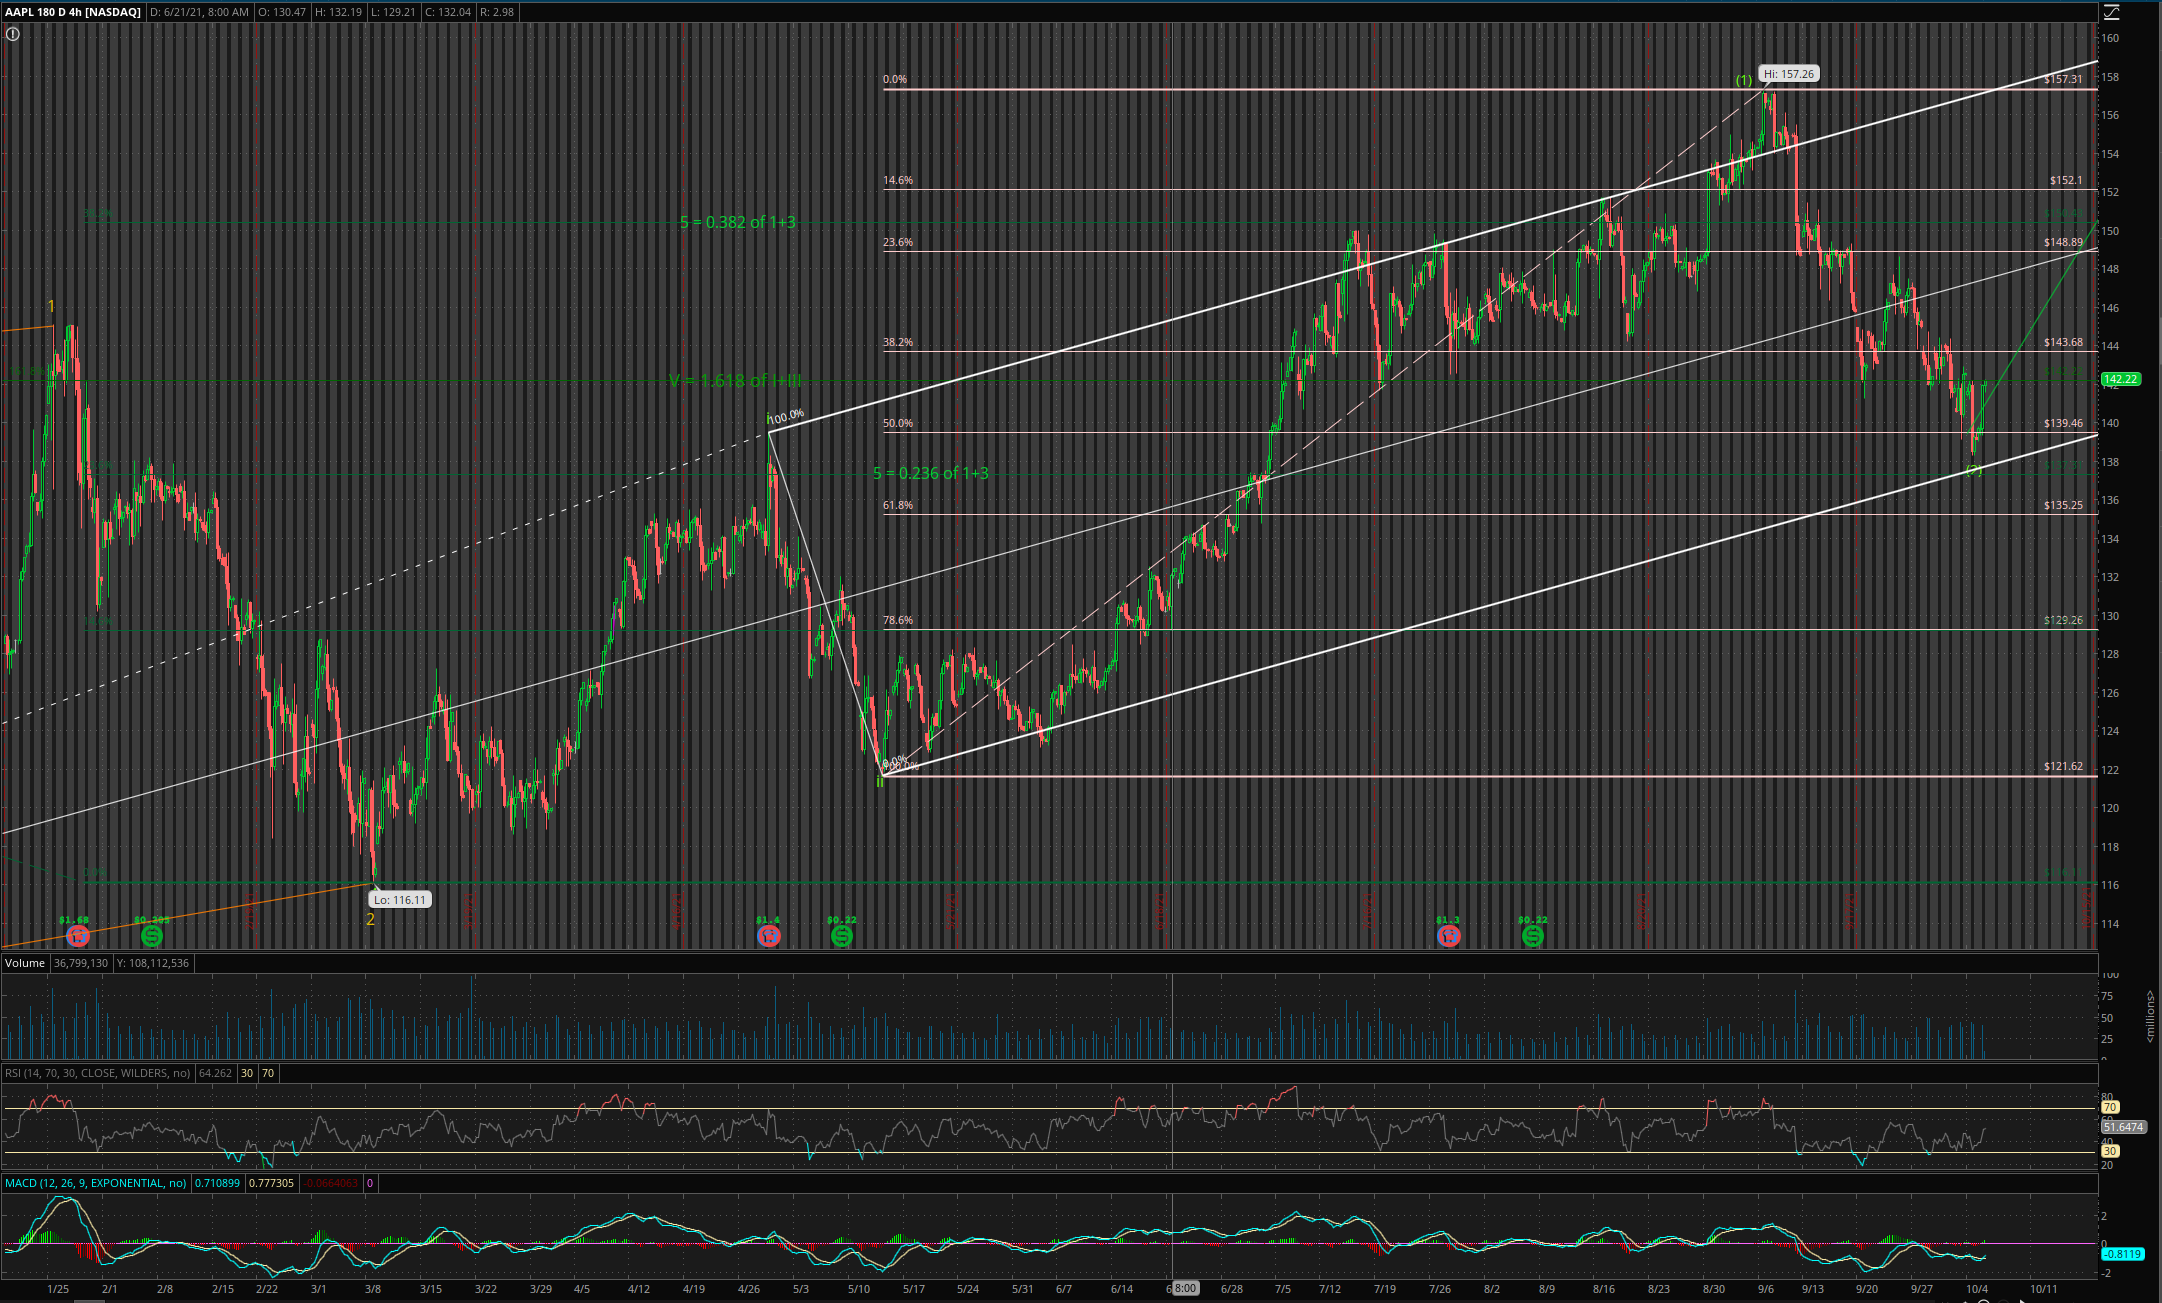Image resolution: width=2162 pixels, height=1303 pixels.
Task: Click the green 142.22 last price tag
Action: [x=2119, y=379]
